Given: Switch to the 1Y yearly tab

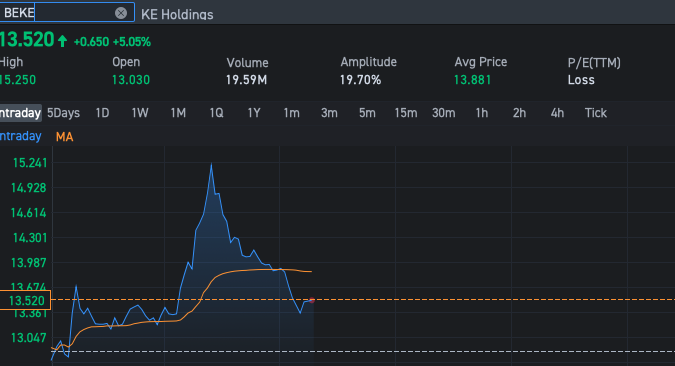Looking at the screenshot, I should (254, 113).
